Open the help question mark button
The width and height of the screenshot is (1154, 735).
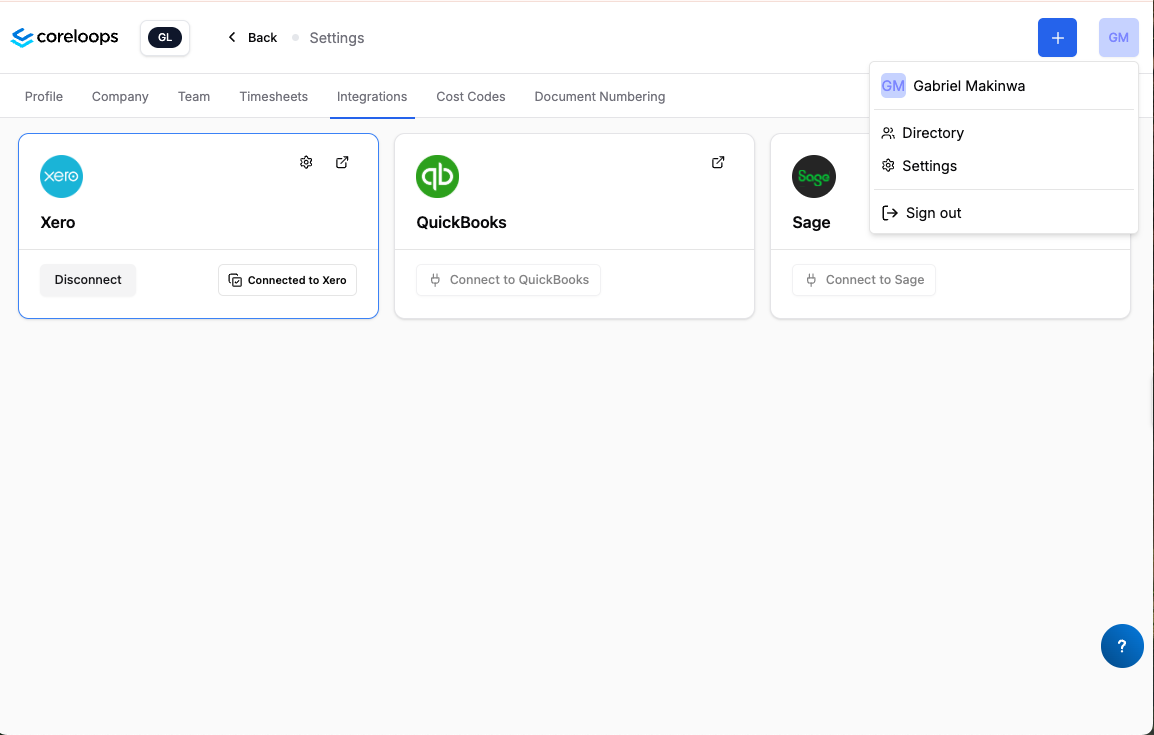(x=1122, y=646)
